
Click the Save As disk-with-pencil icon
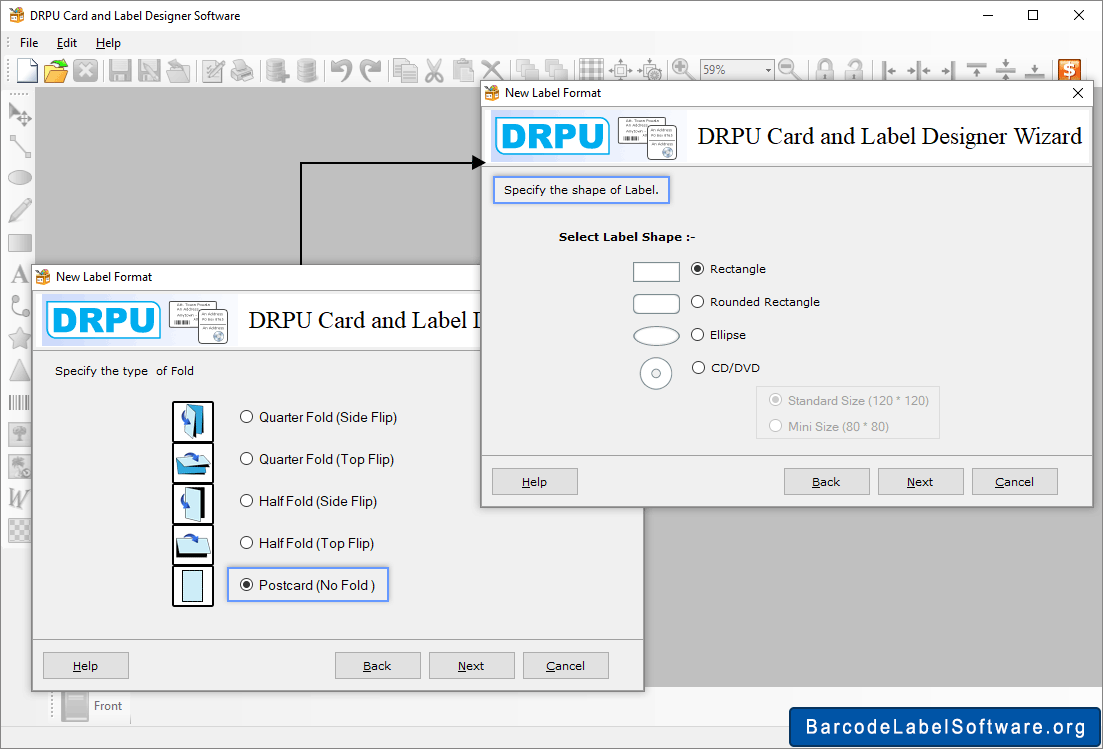(149, 70)
